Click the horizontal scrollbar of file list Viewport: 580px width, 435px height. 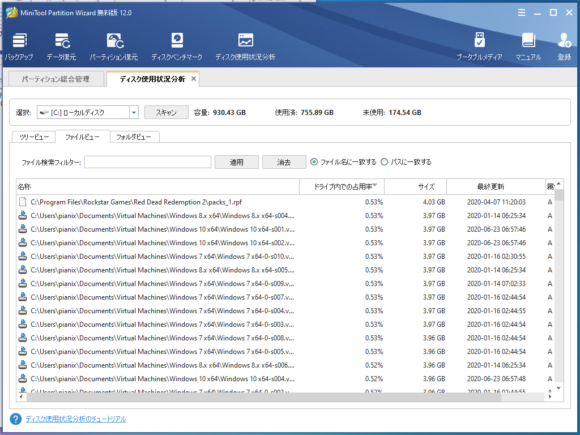pyautogui.click(x=263, y=397)
